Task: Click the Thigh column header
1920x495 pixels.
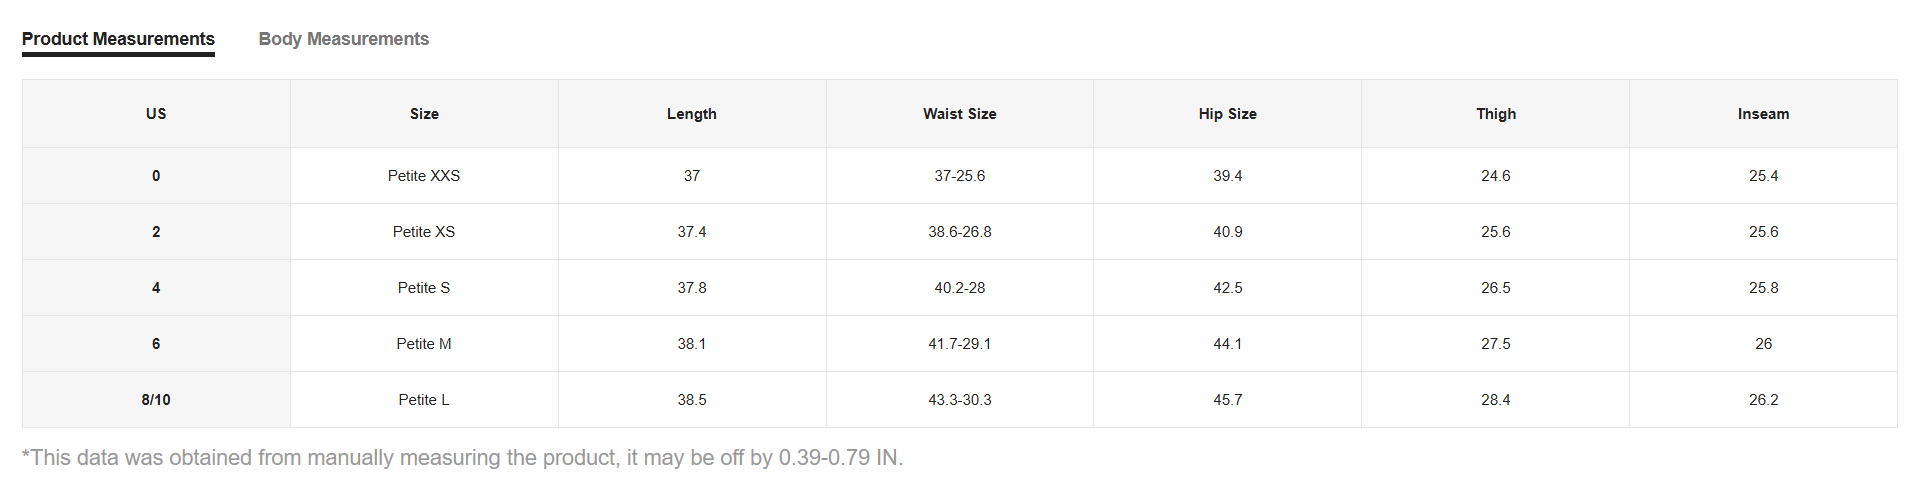Action: point(1496,114)
